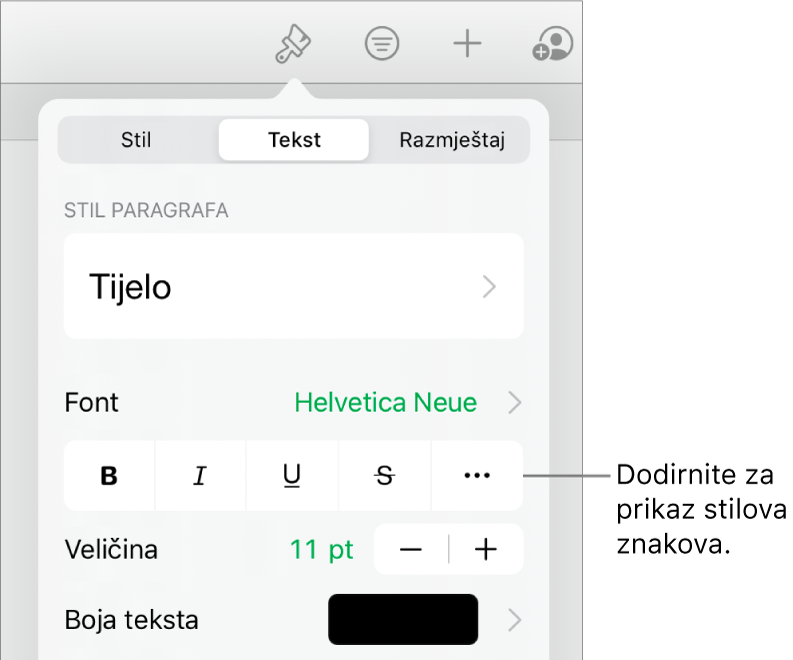Open the filter/organize menu icon
The image size is (793, 660).
click(382, 44)
